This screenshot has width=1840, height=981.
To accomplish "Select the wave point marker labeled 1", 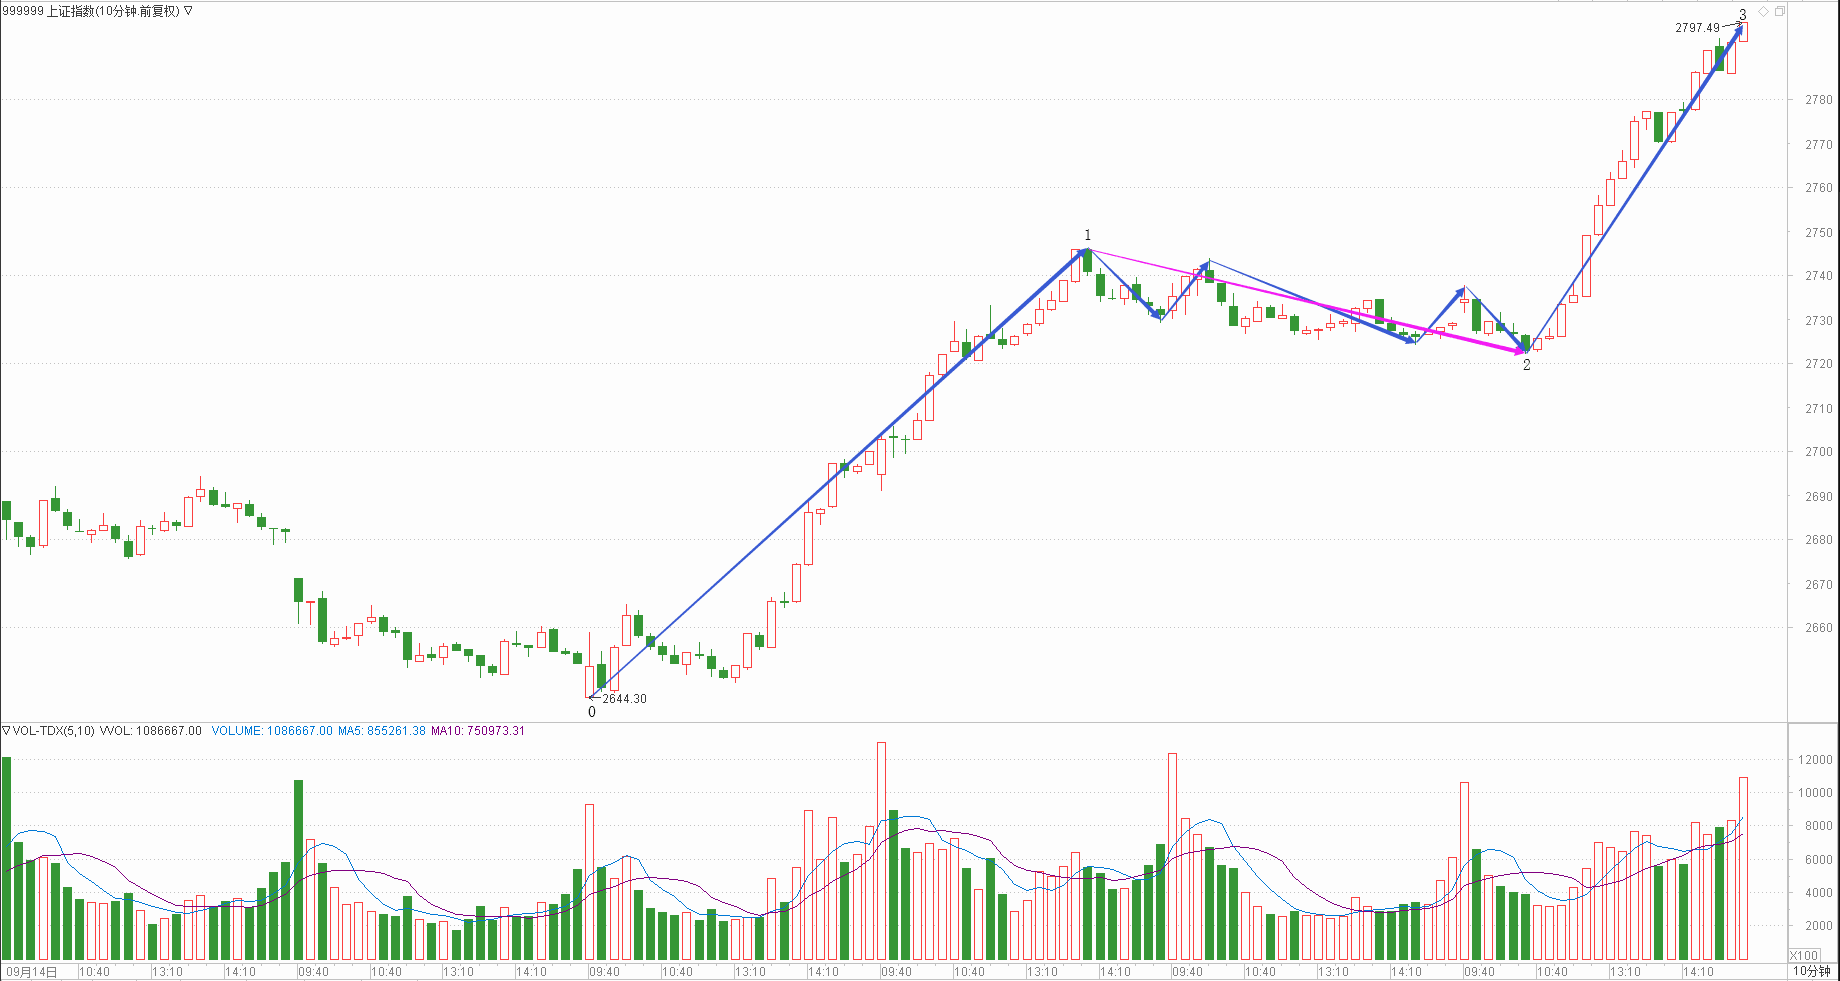I will 1088,236.
